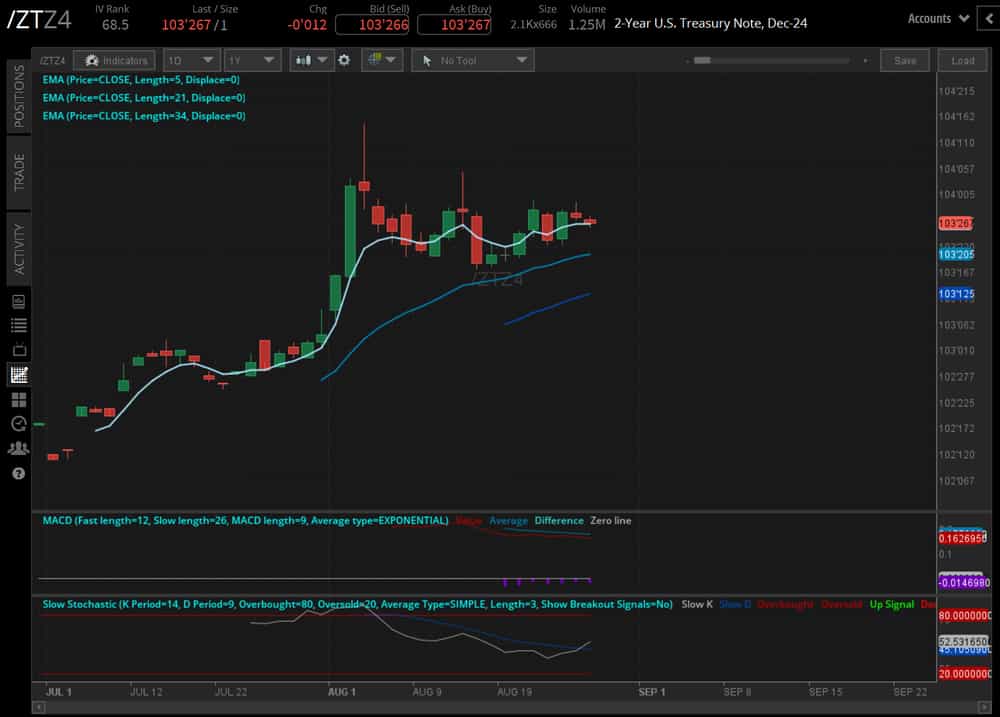Click the 1.25M Volume value
1000x717 pixels.
tap(587, 25)
